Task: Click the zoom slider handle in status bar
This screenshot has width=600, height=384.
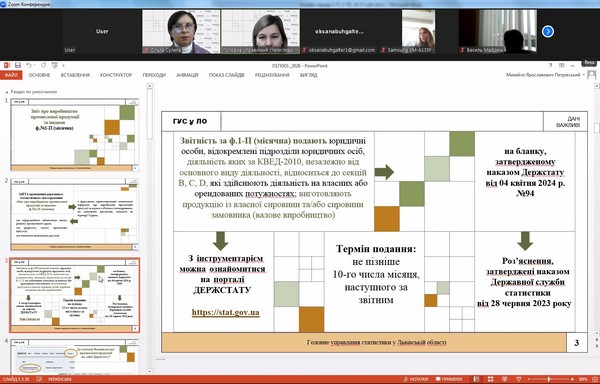Action: click(549, 379)
